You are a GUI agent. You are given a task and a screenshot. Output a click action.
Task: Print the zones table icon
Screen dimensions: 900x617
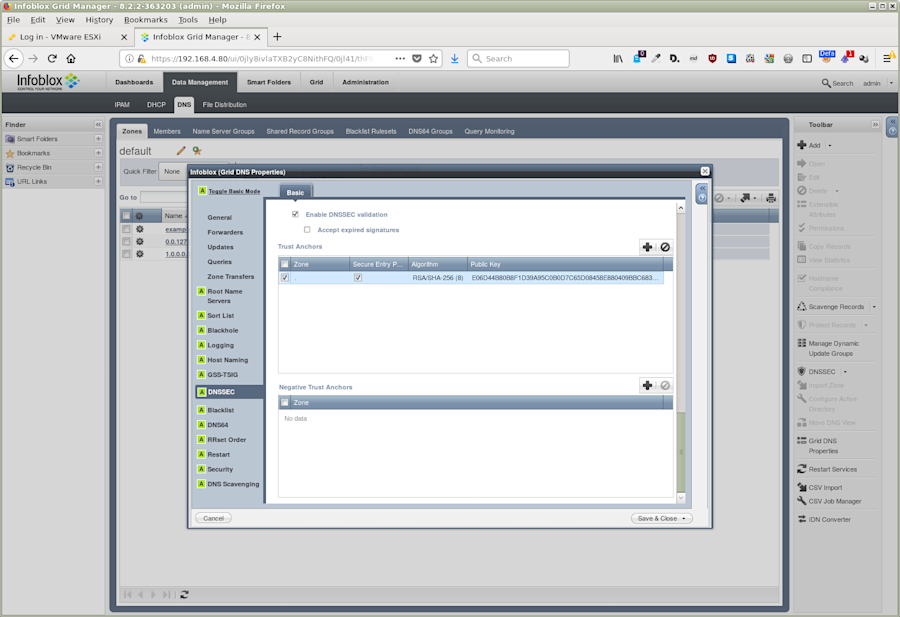point(771,198)
